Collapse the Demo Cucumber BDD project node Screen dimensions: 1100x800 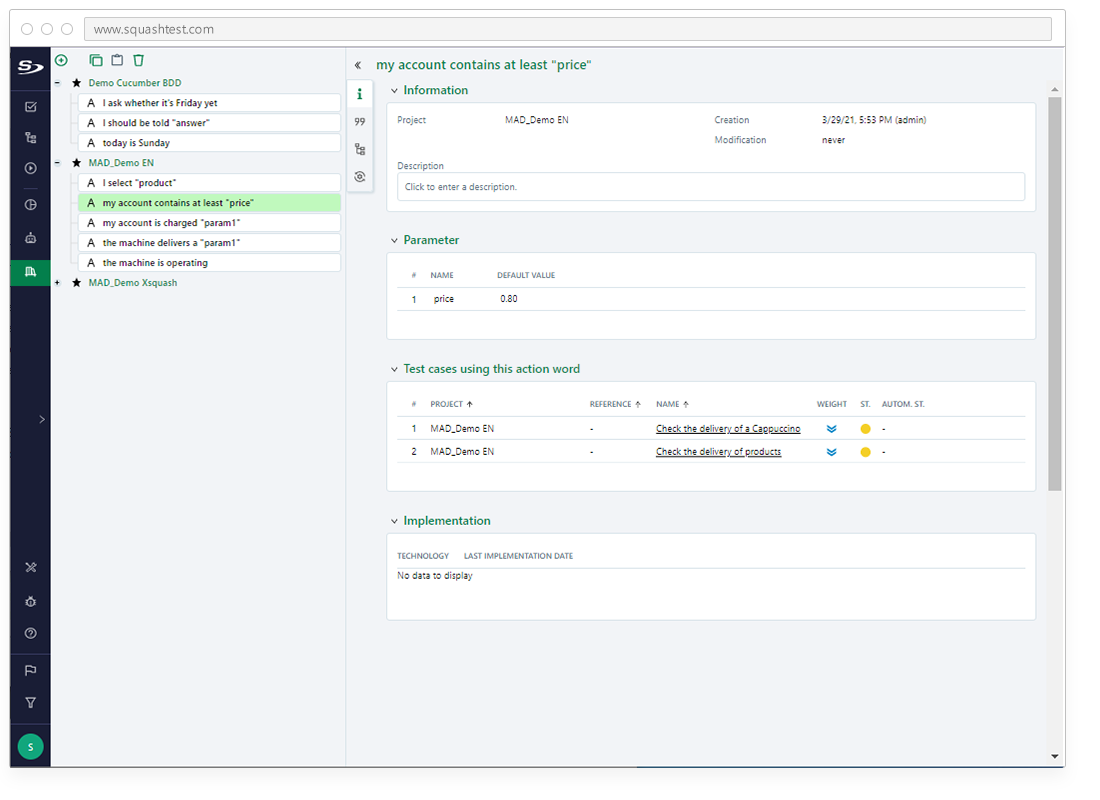click(58, 83)
